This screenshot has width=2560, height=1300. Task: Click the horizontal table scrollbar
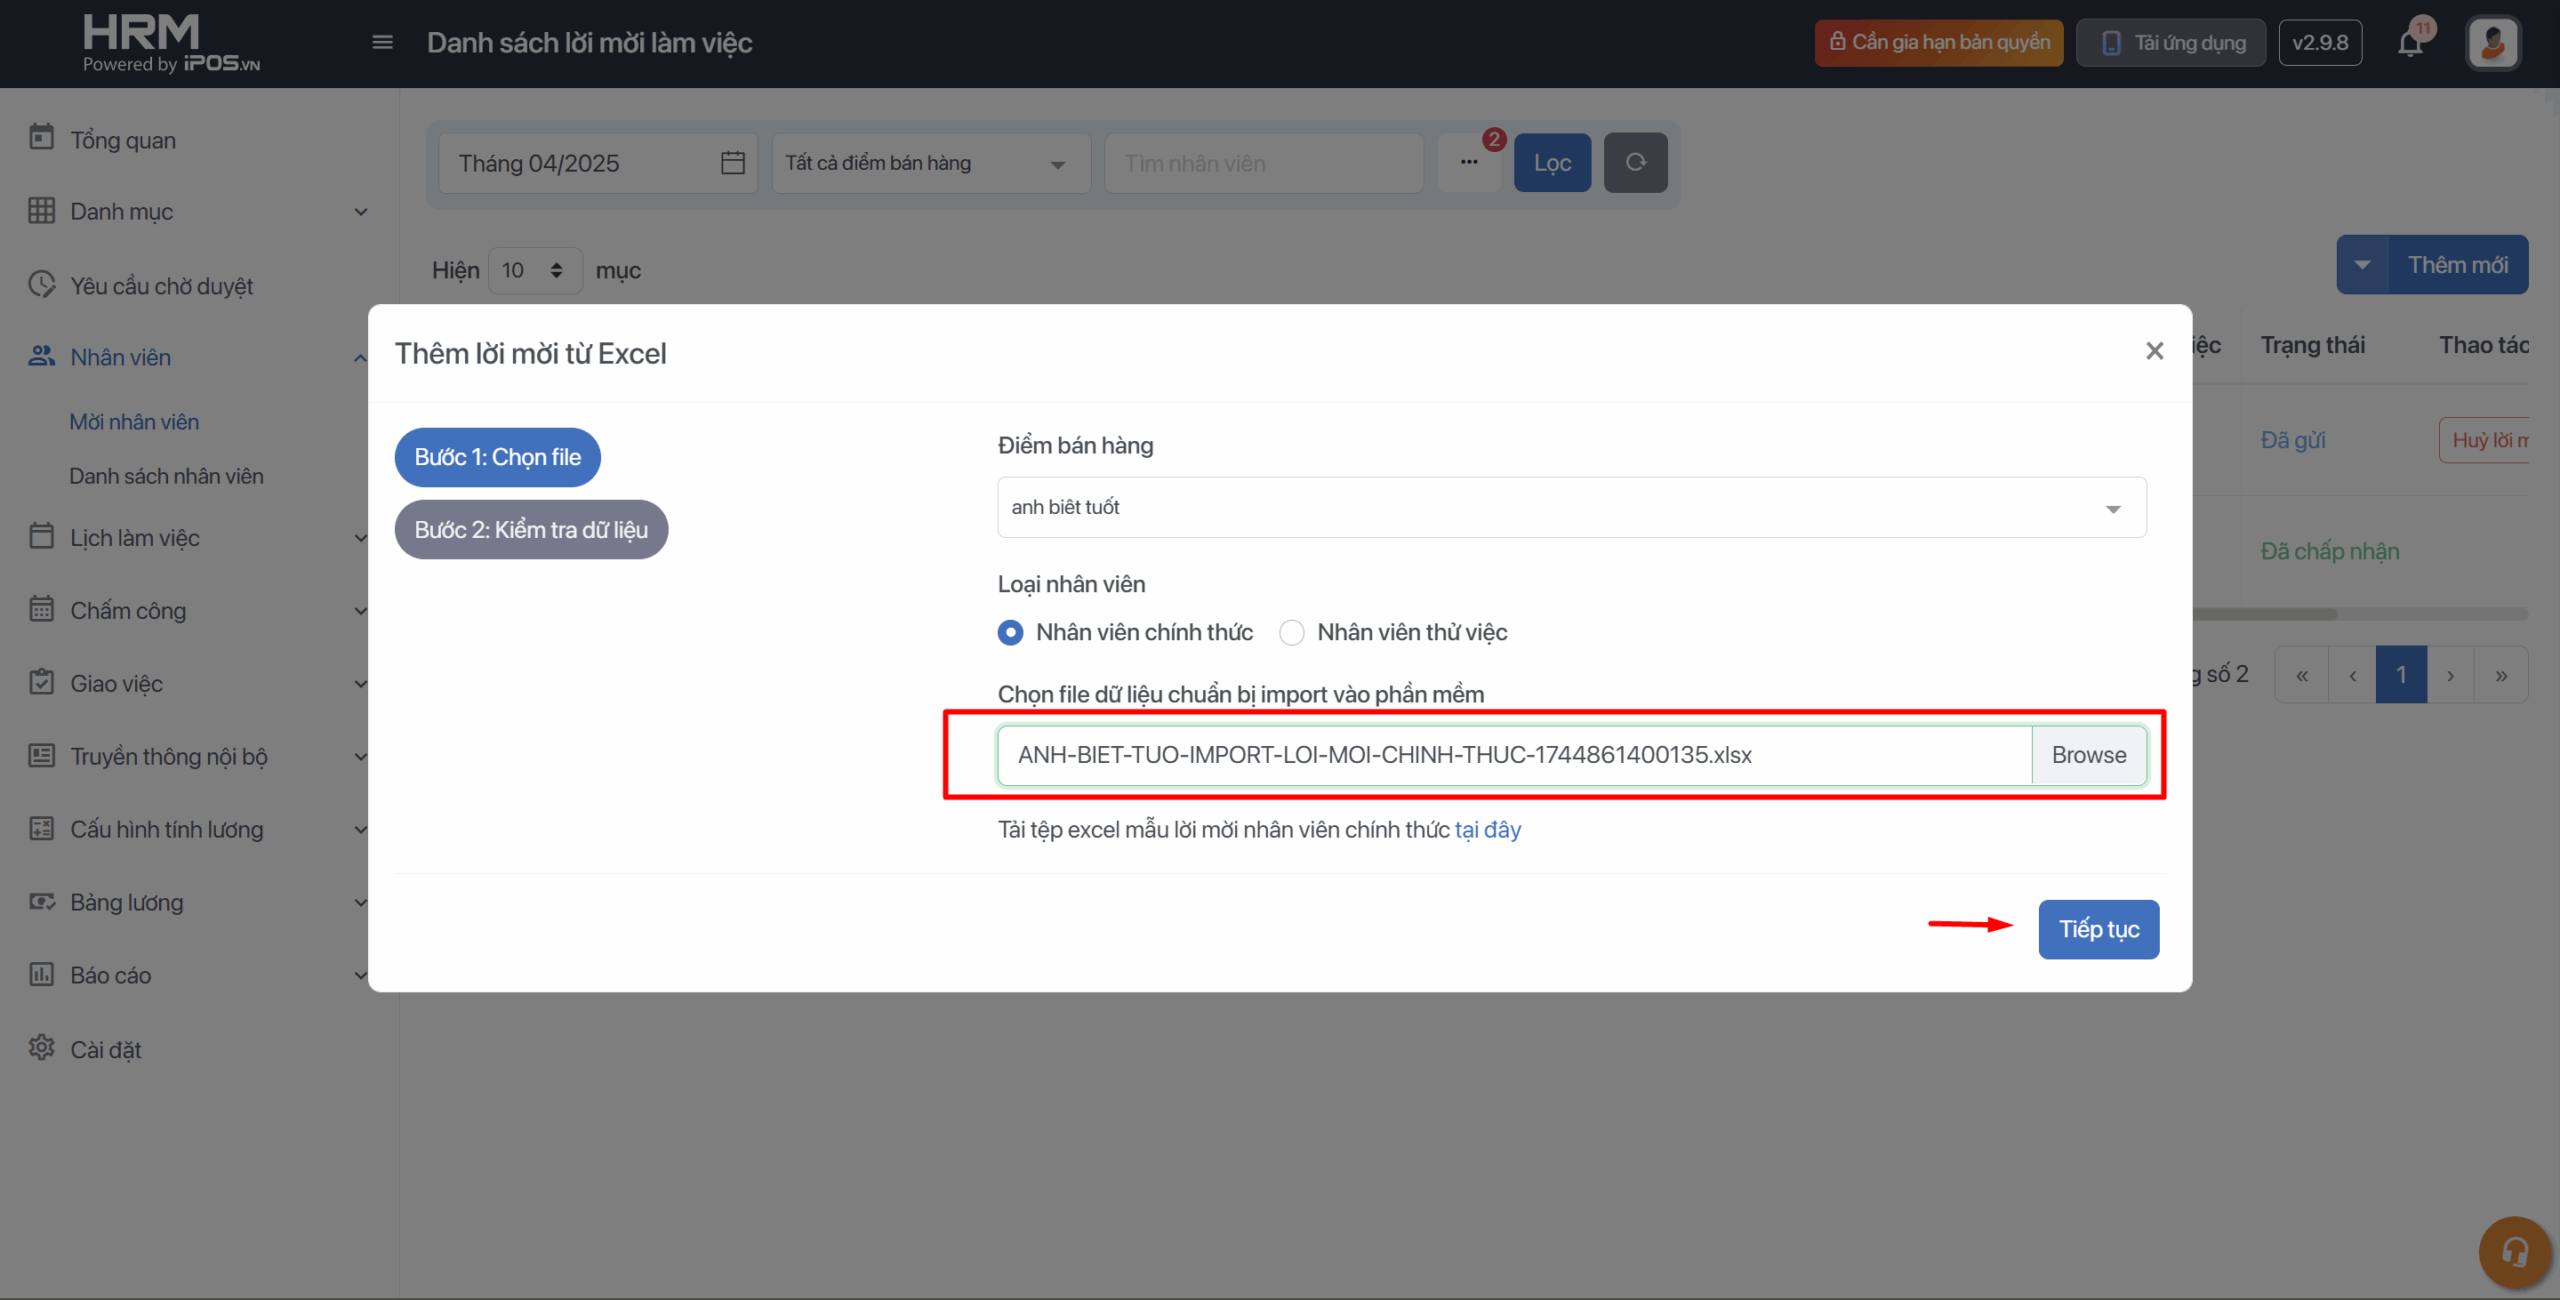(x=2265, y=614)
